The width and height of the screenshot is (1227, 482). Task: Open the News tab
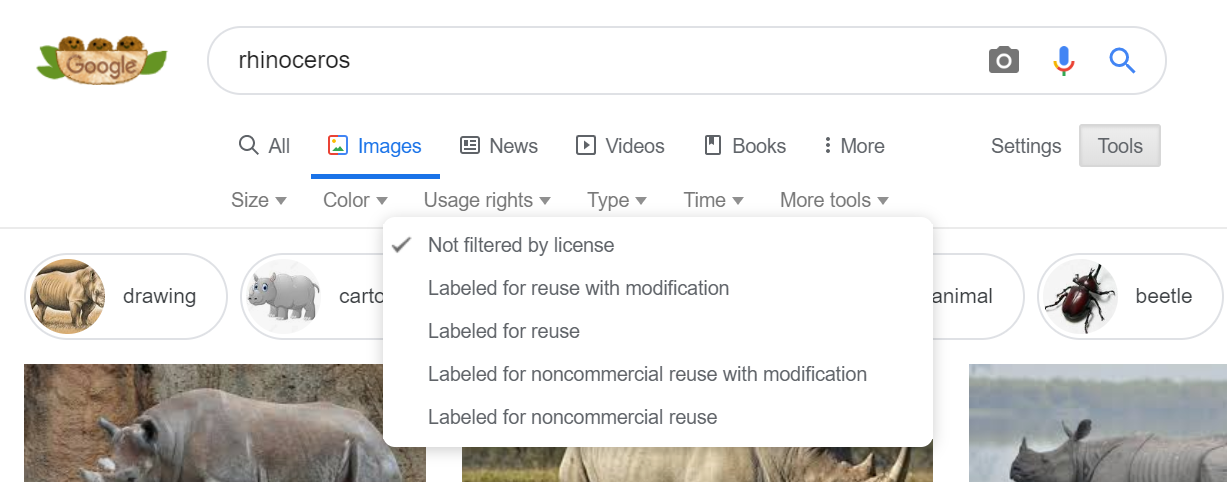[498, 146]
